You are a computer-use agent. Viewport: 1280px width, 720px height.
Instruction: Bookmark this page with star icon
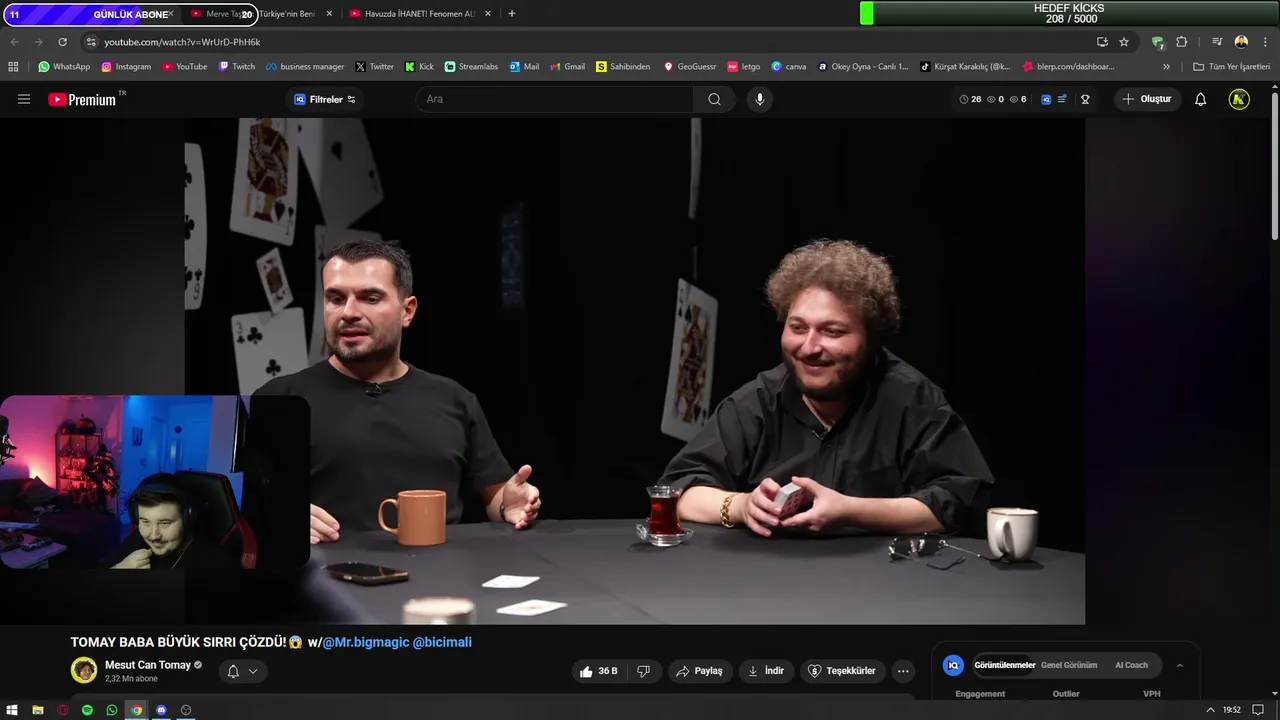point(1124,42)
